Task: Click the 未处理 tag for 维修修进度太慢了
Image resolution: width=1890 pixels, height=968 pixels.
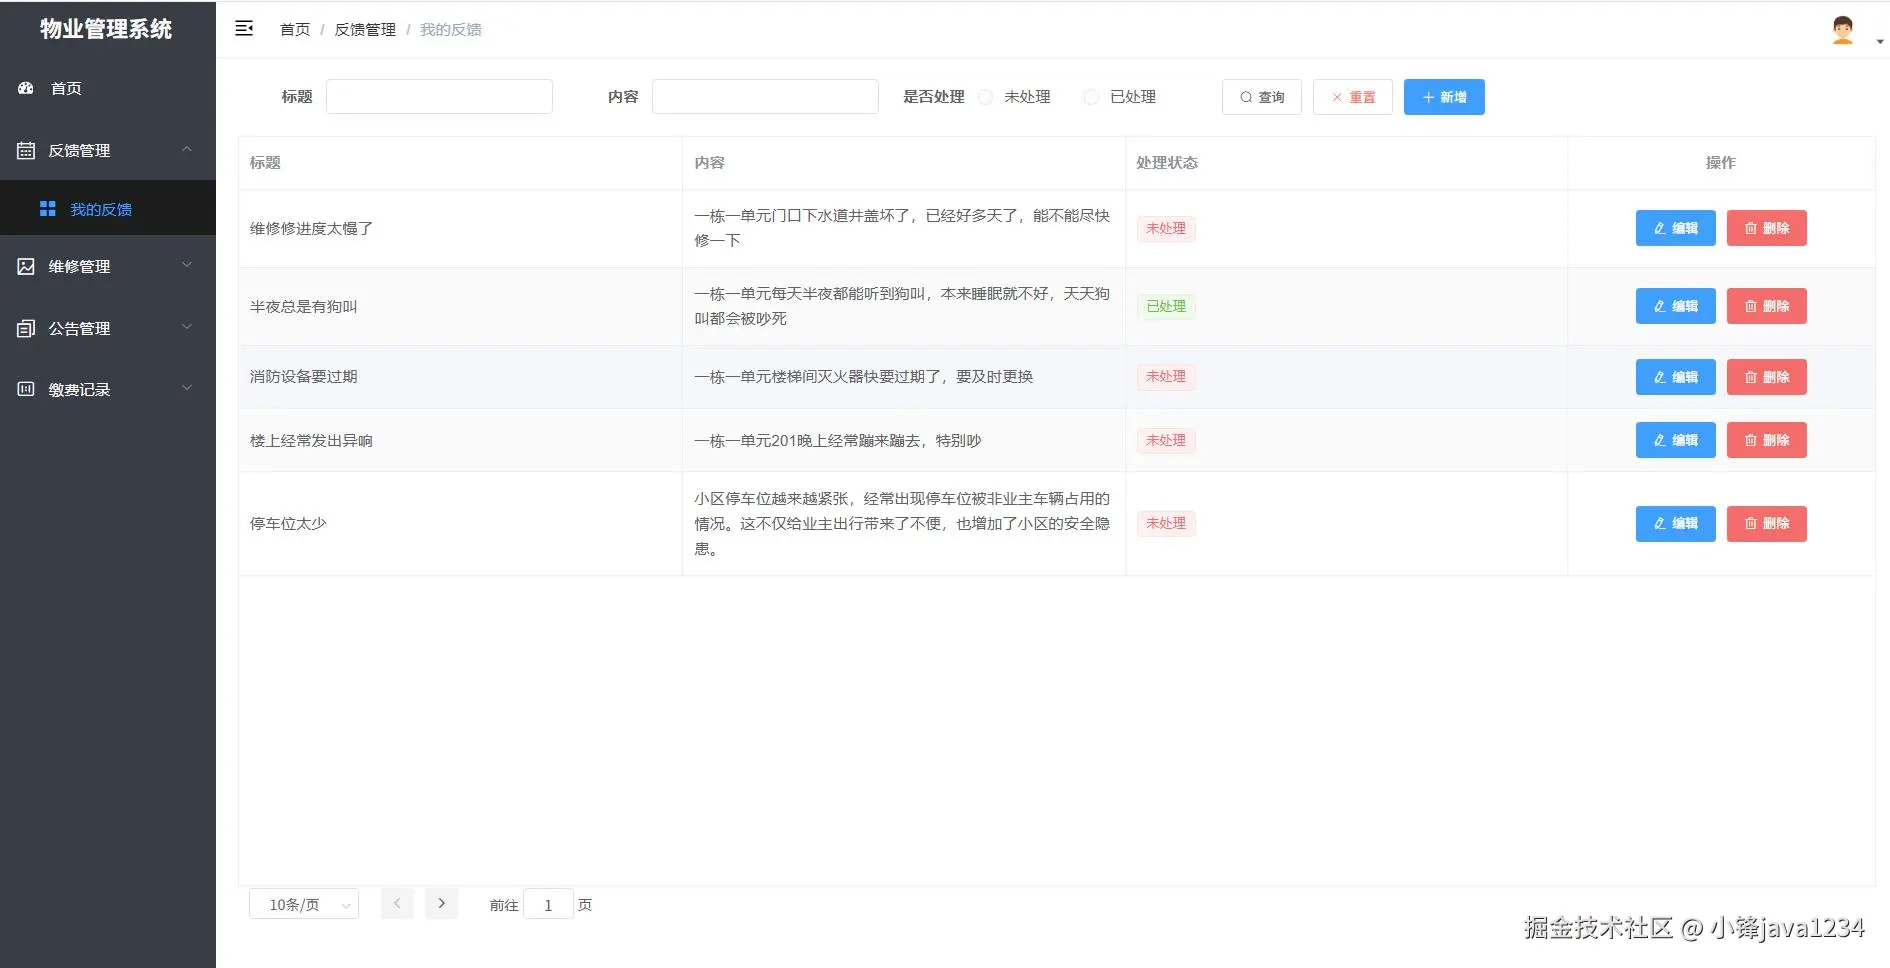Action: [x=1166, y=228]
